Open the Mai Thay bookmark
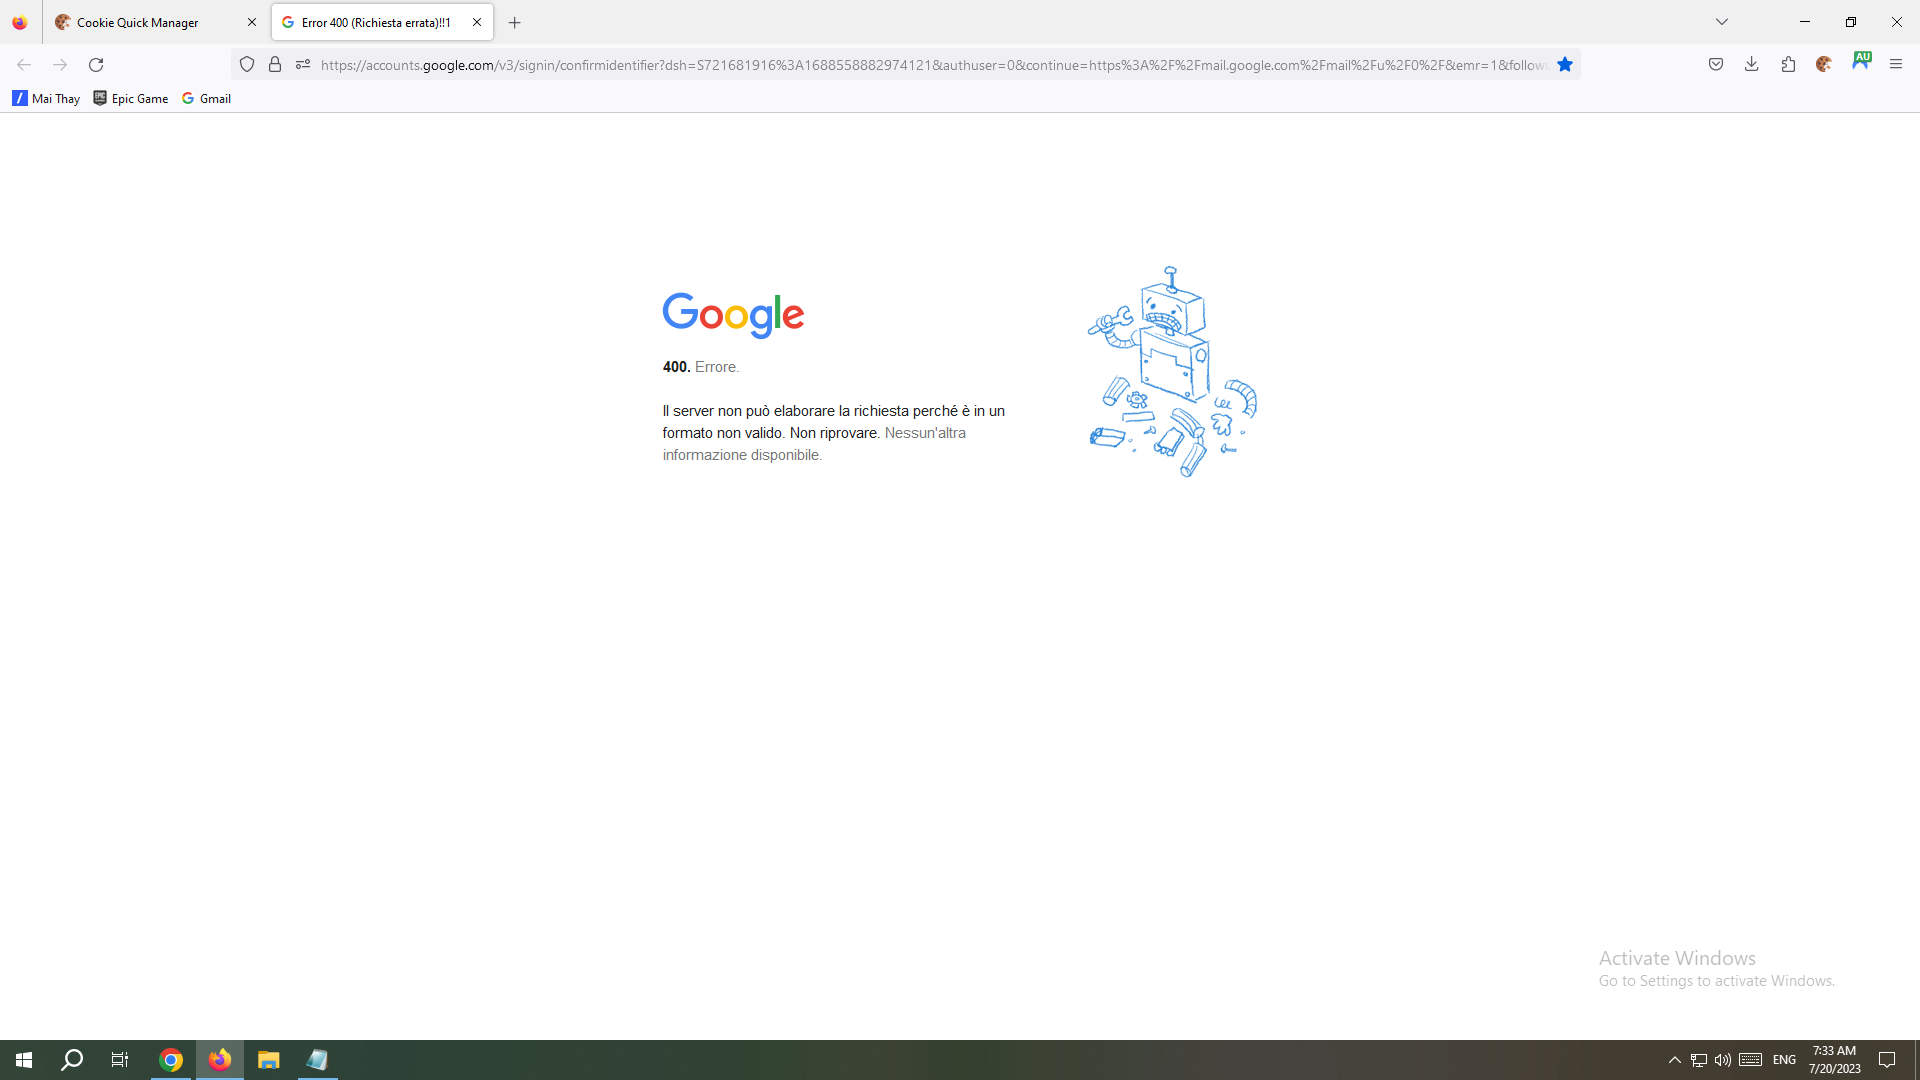1920x1080 pixels. tap(46, 98)
